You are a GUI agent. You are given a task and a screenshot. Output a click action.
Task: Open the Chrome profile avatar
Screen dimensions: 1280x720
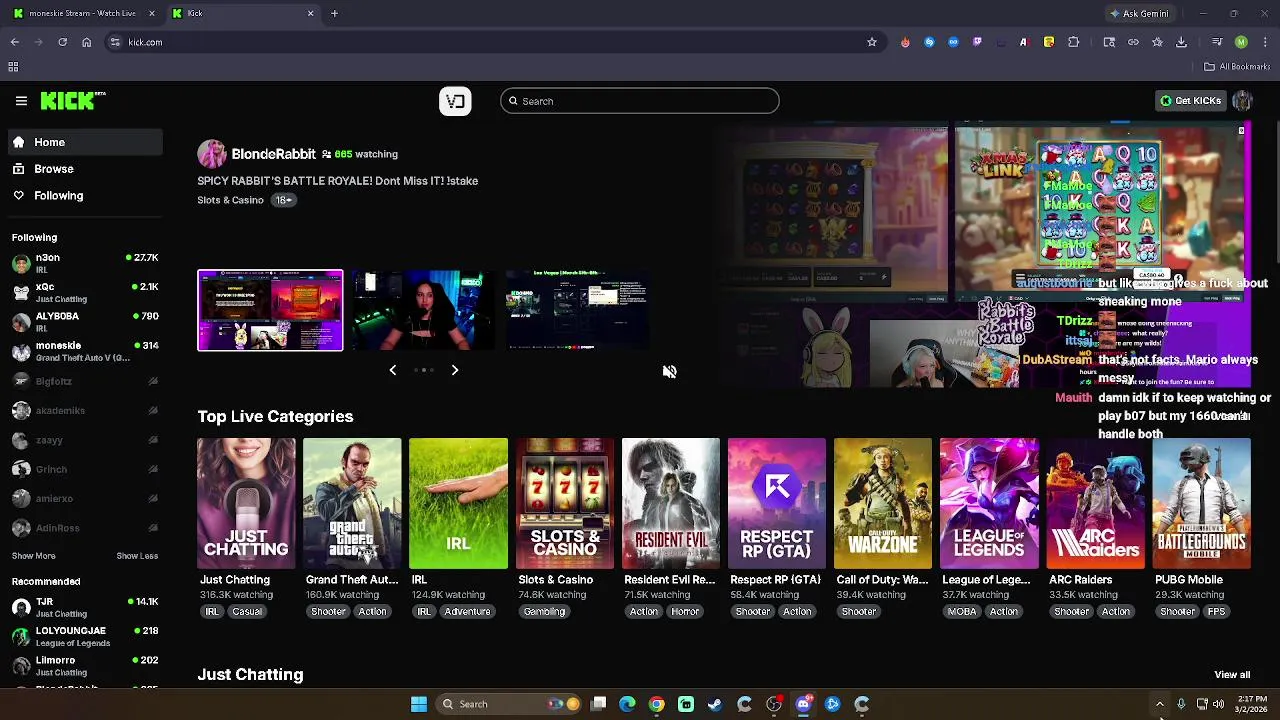tap(1241, 42)
